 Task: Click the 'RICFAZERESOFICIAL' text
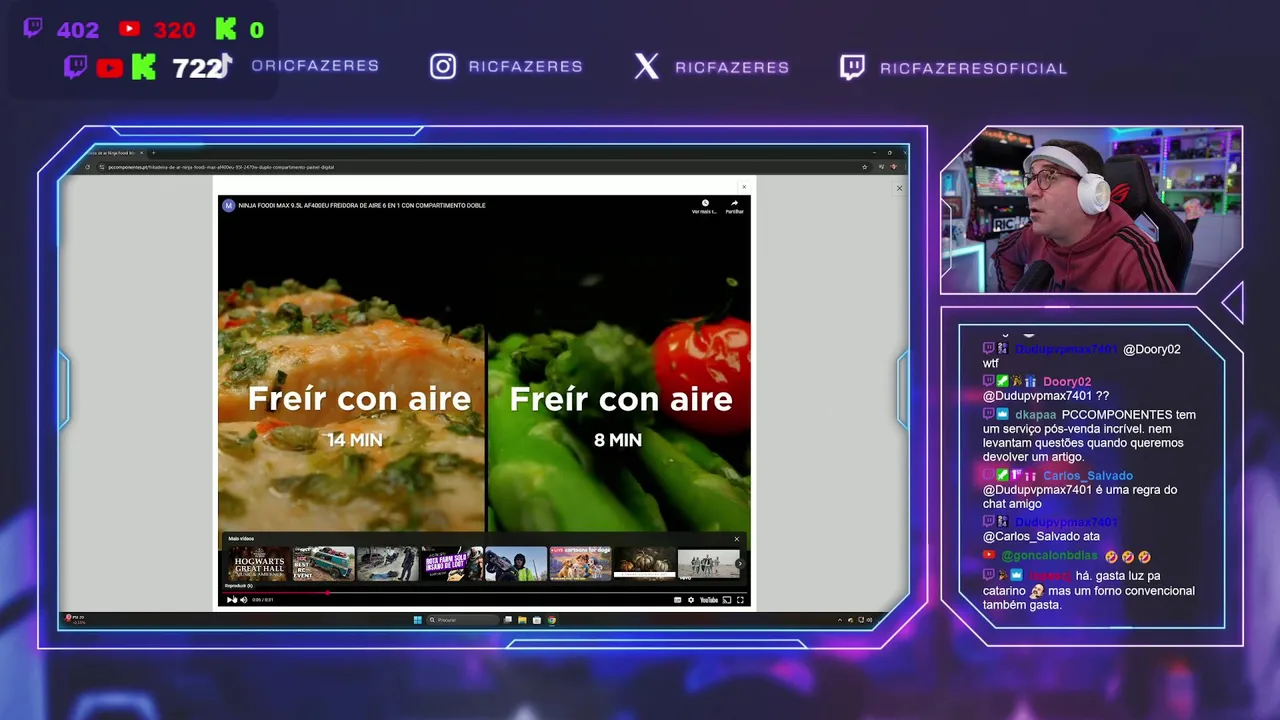point(974,68)
